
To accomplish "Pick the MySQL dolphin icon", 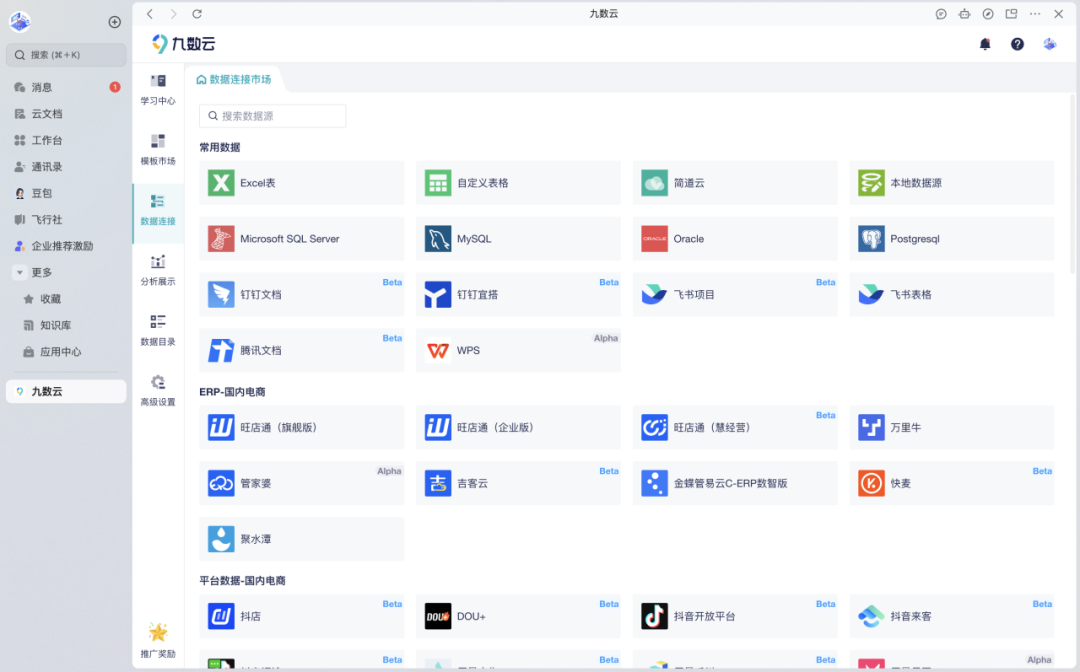I will (438, 239).
